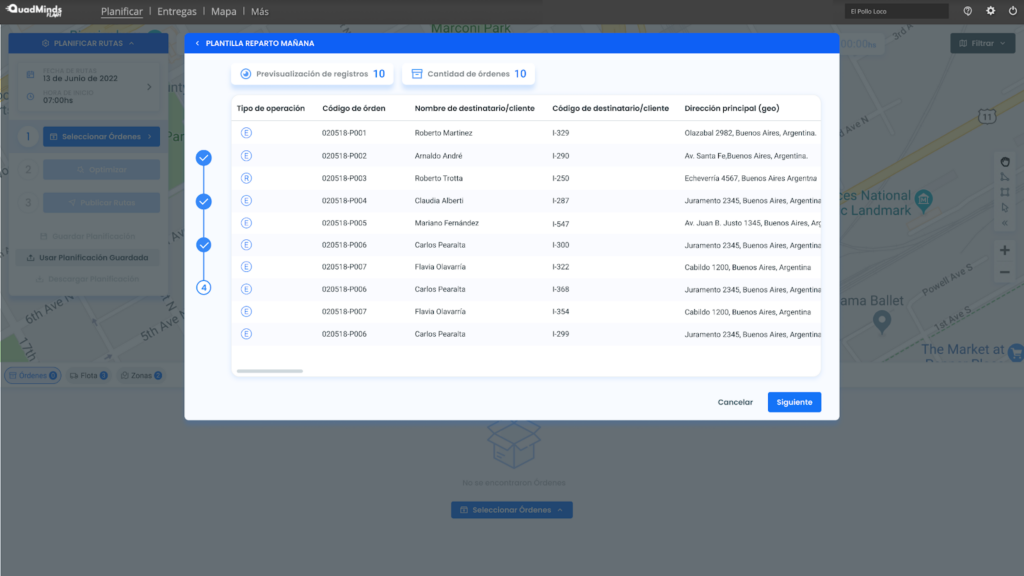Click the Siguiente button
Screen dimensions: 1024x576
pyautogui.click(x=794, y=402)
